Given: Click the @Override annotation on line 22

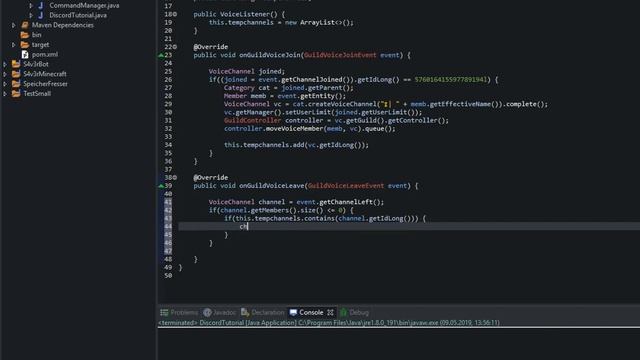Looking at the screenshot, I should (x=211, y=47).
